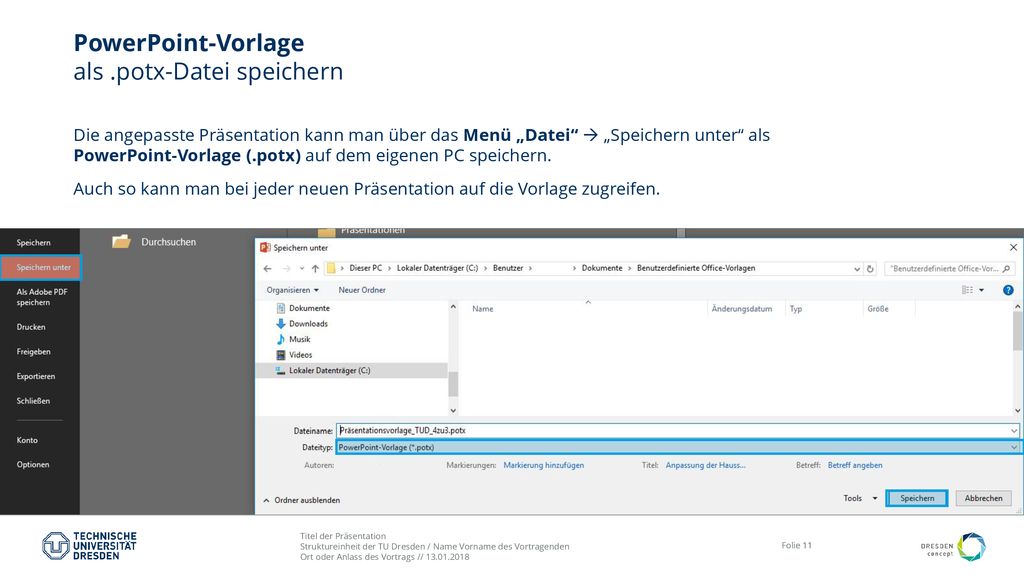The width and height of the screenshot is (1024, 576).
Task: Expand the Dateiname dropdown arrow
Action: coord(1014,431)
